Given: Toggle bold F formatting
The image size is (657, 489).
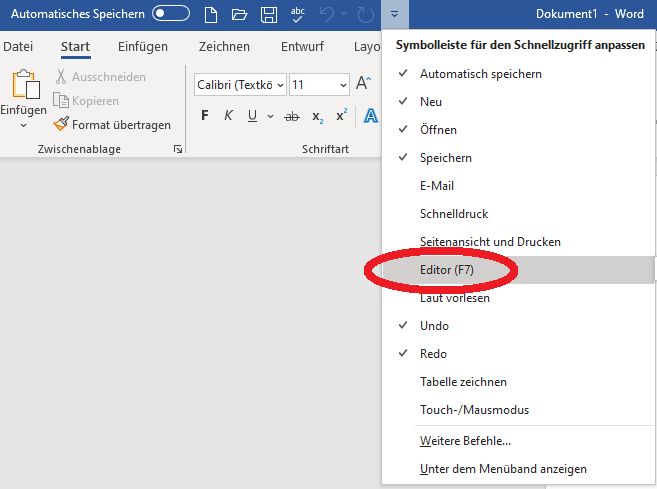Looking at the screenshot, I should tap(204, 115).
